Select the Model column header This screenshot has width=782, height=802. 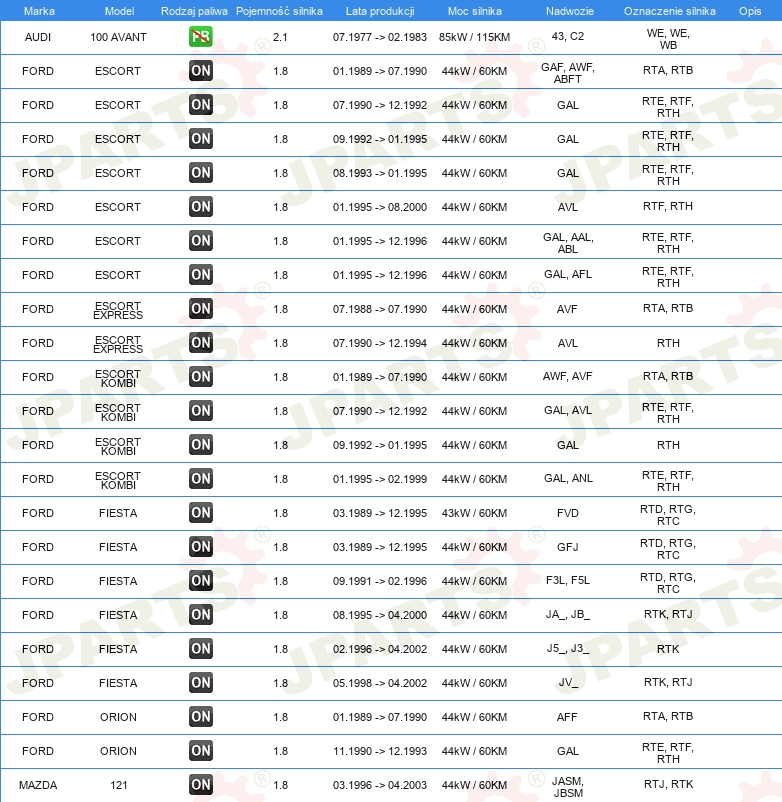(x=118, y=11)
